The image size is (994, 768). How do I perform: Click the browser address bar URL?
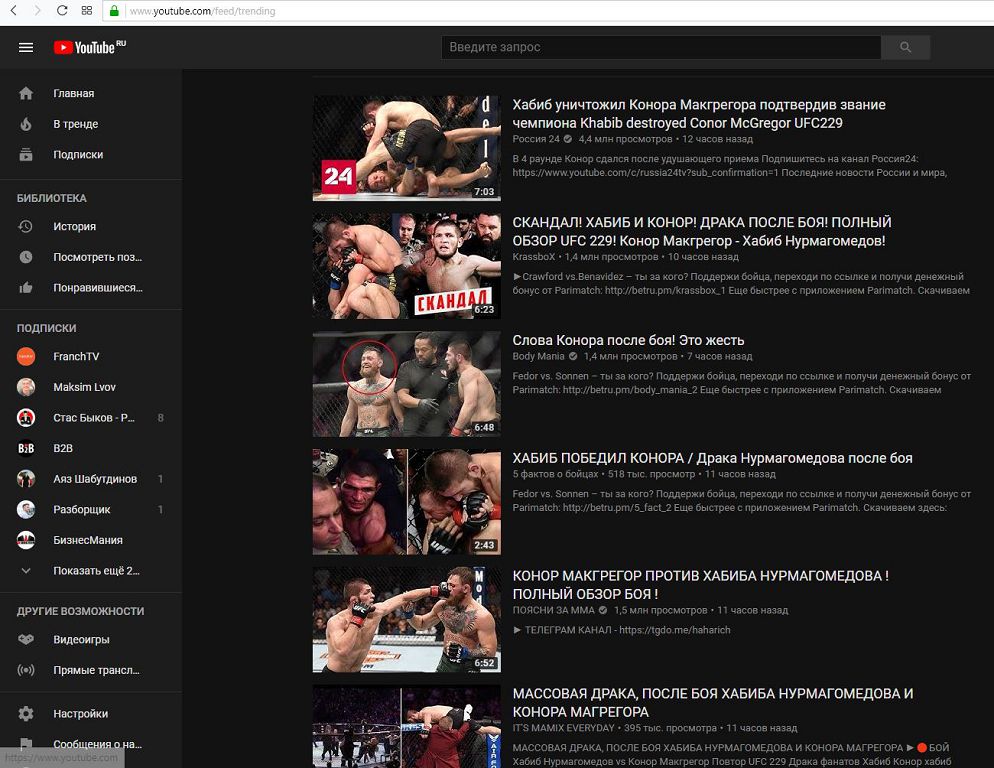pos(202,11)
